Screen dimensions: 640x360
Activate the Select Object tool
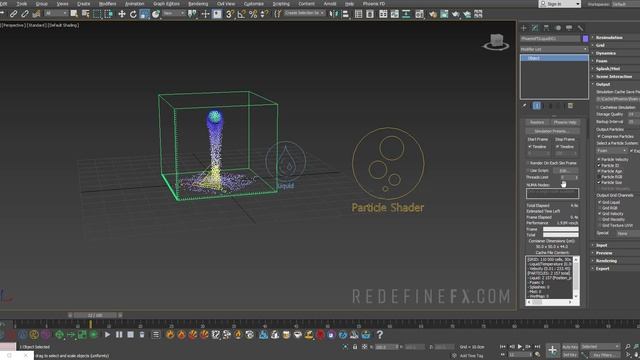74,14
